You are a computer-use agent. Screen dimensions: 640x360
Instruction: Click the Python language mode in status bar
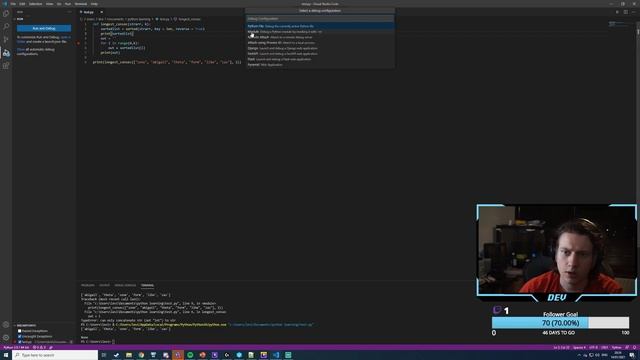(617, 347)
